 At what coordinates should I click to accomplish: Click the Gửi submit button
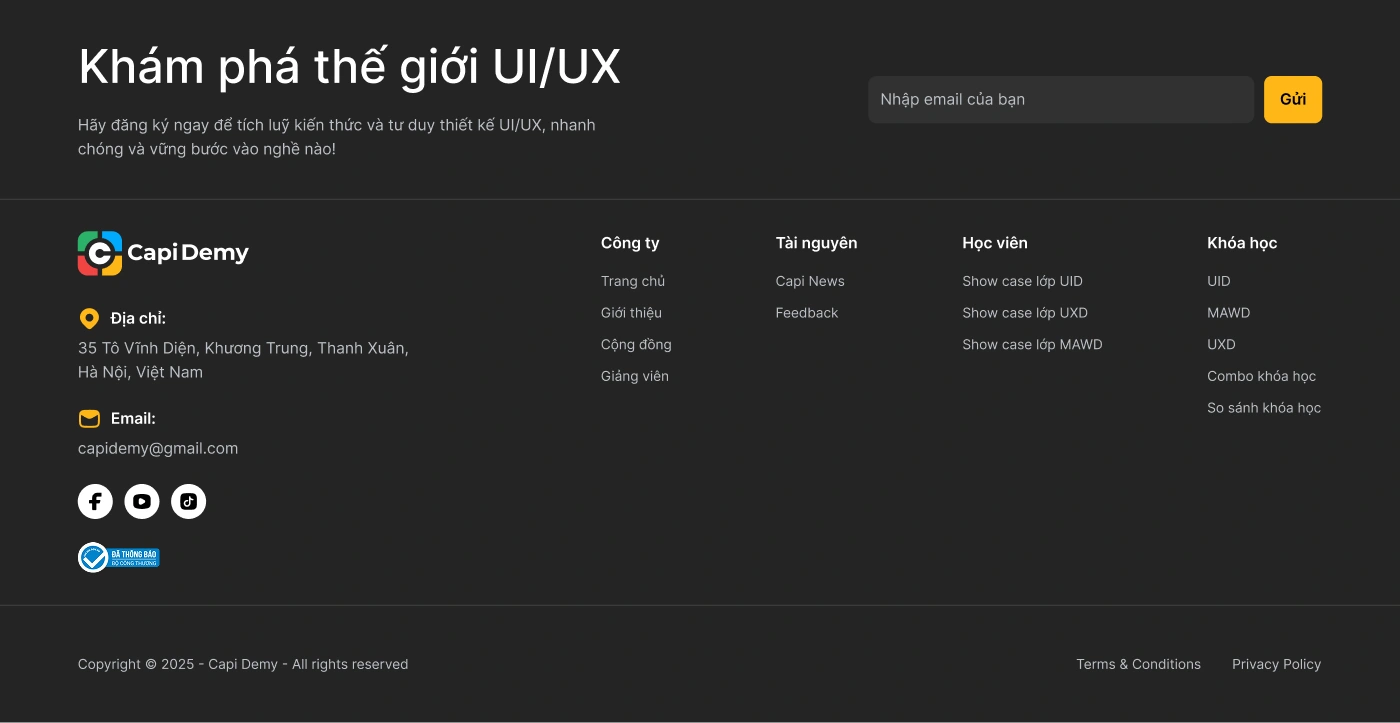pos(1292,100)
